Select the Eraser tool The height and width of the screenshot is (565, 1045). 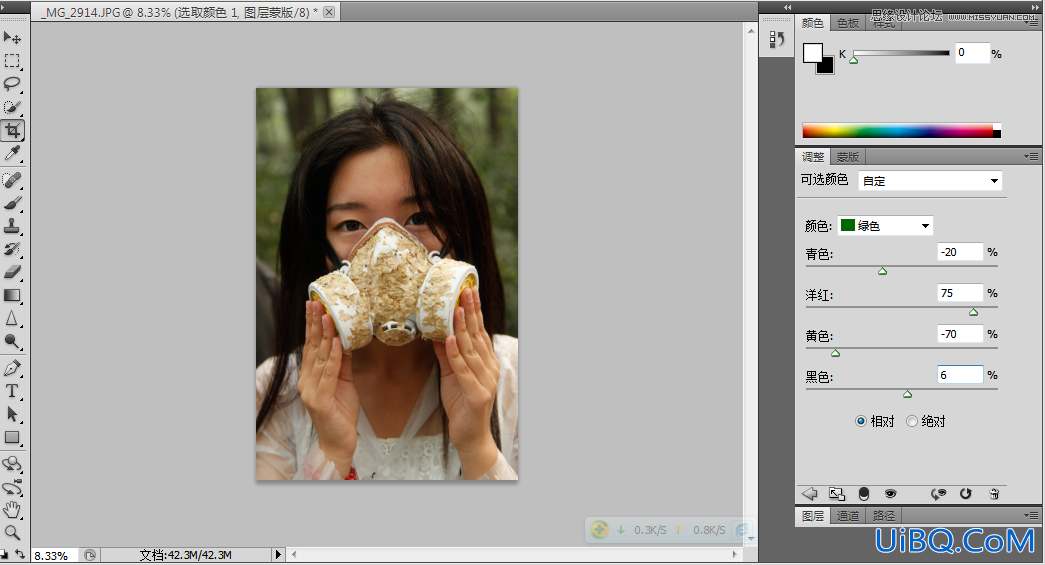click(12, 272)
